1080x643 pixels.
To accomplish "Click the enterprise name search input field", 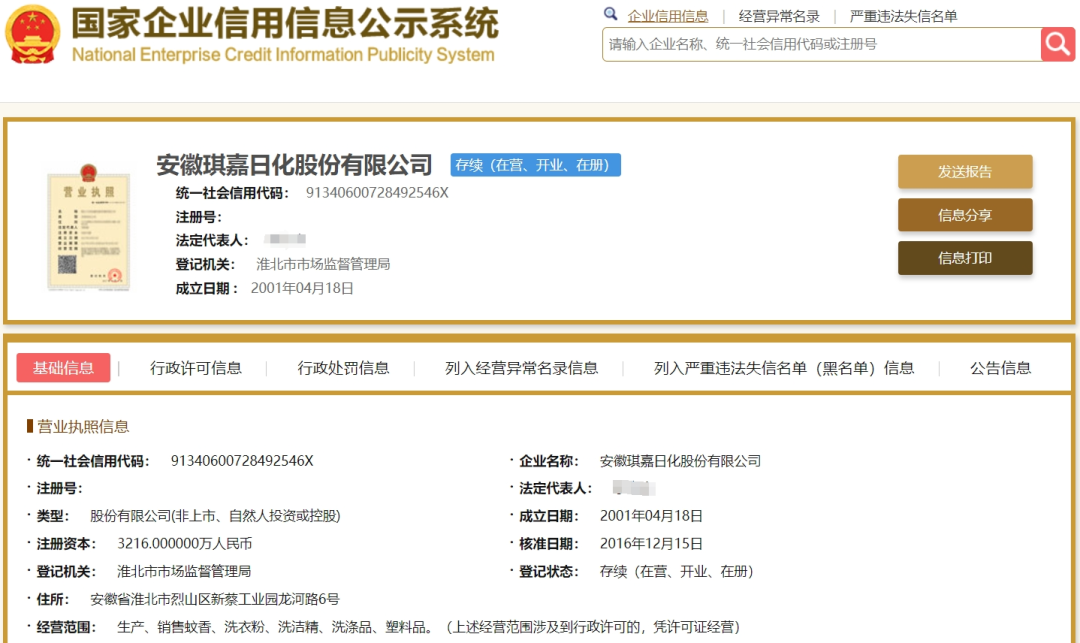I will click(820, 44).
